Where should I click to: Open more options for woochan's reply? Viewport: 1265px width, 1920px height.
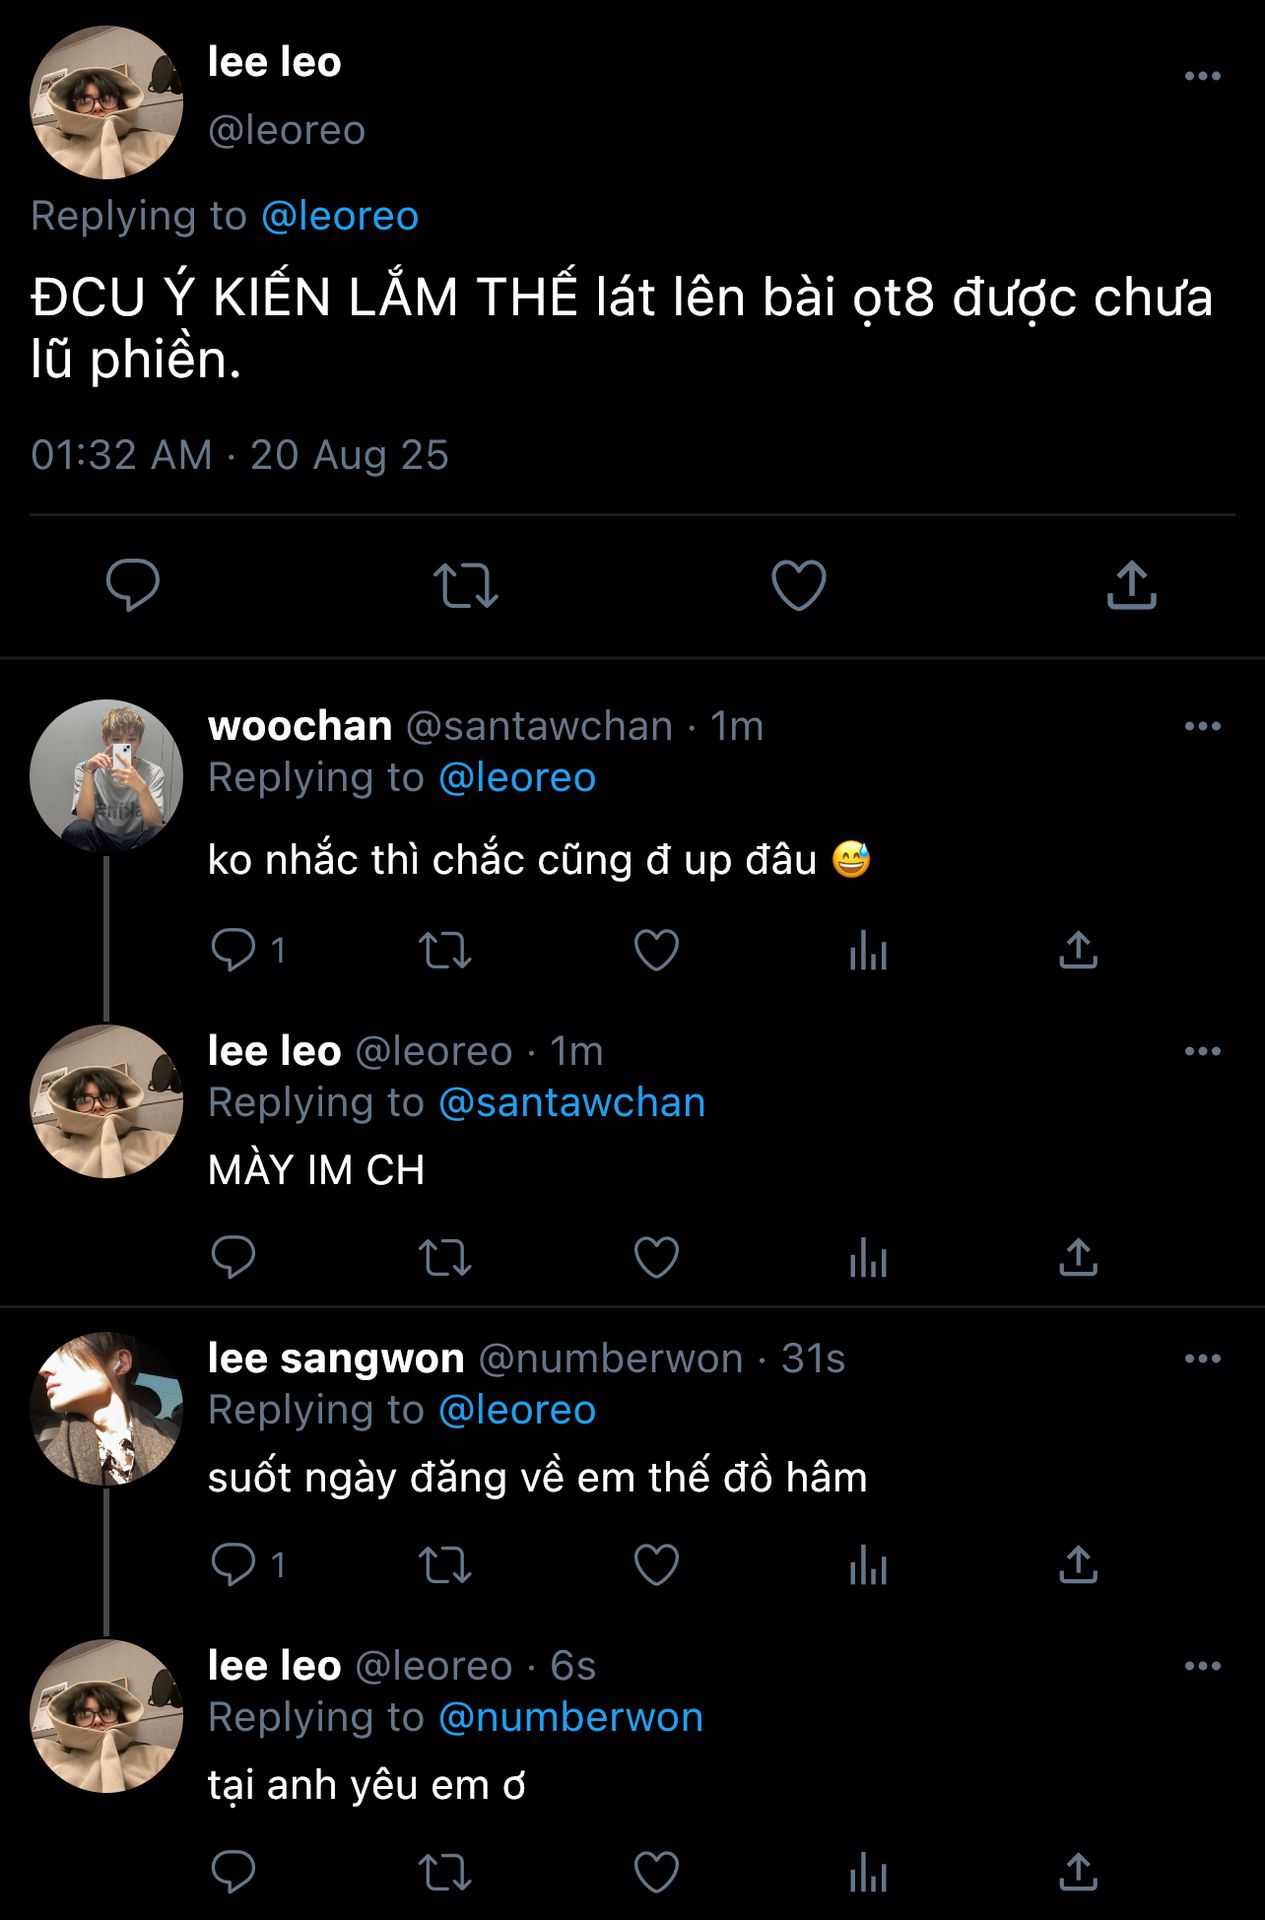(1202, 726)
